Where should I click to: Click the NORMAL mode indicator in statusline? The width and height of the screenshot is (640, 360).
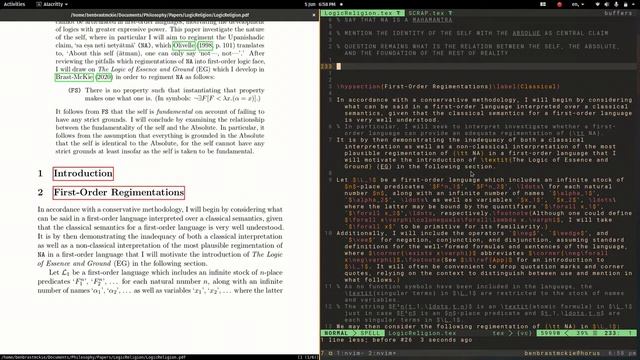coord(336,333)
